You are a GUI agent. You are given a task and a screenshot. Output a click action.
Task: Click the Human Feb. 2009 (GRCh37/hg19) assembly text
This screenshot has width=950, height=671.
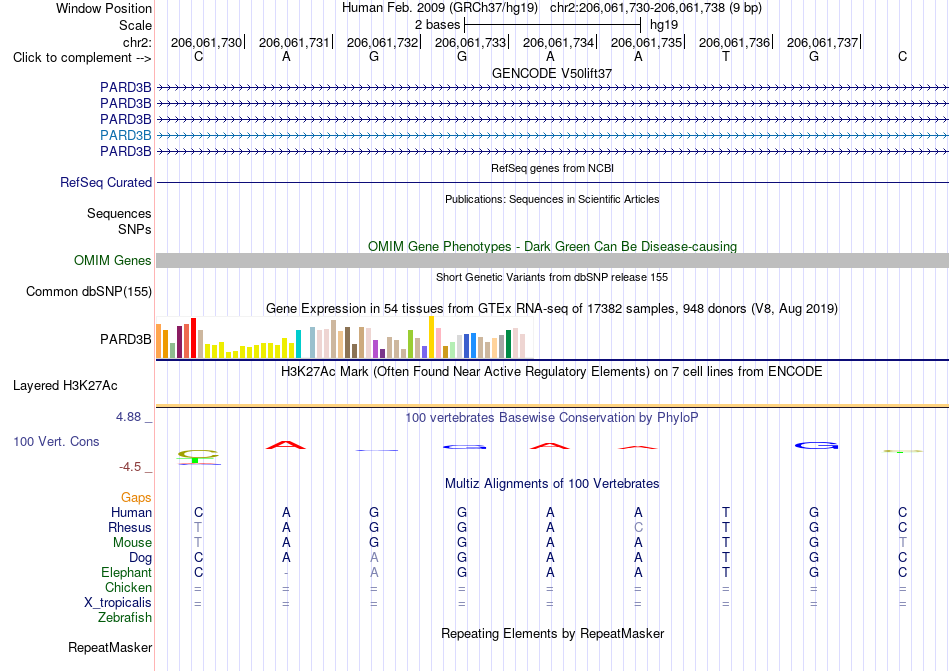440,8
